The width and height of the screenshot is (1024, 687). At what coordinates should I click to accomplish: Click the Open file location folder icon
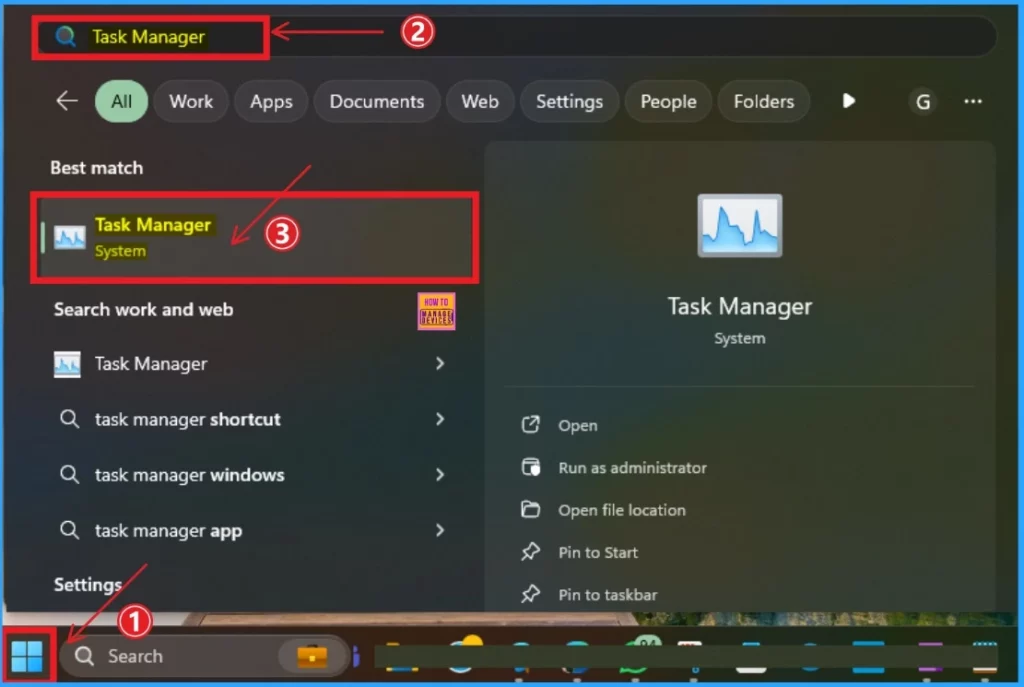tap(530, 509)
